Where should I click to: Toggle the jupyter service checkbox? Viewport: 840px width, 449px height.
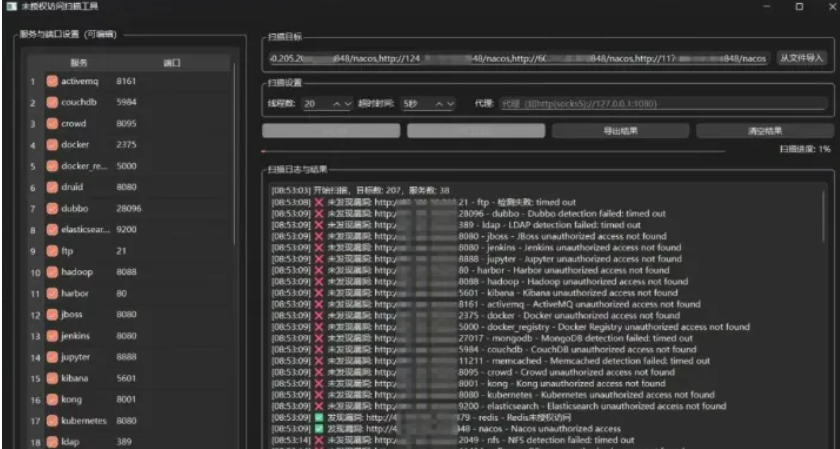click(x=52, y=357)
